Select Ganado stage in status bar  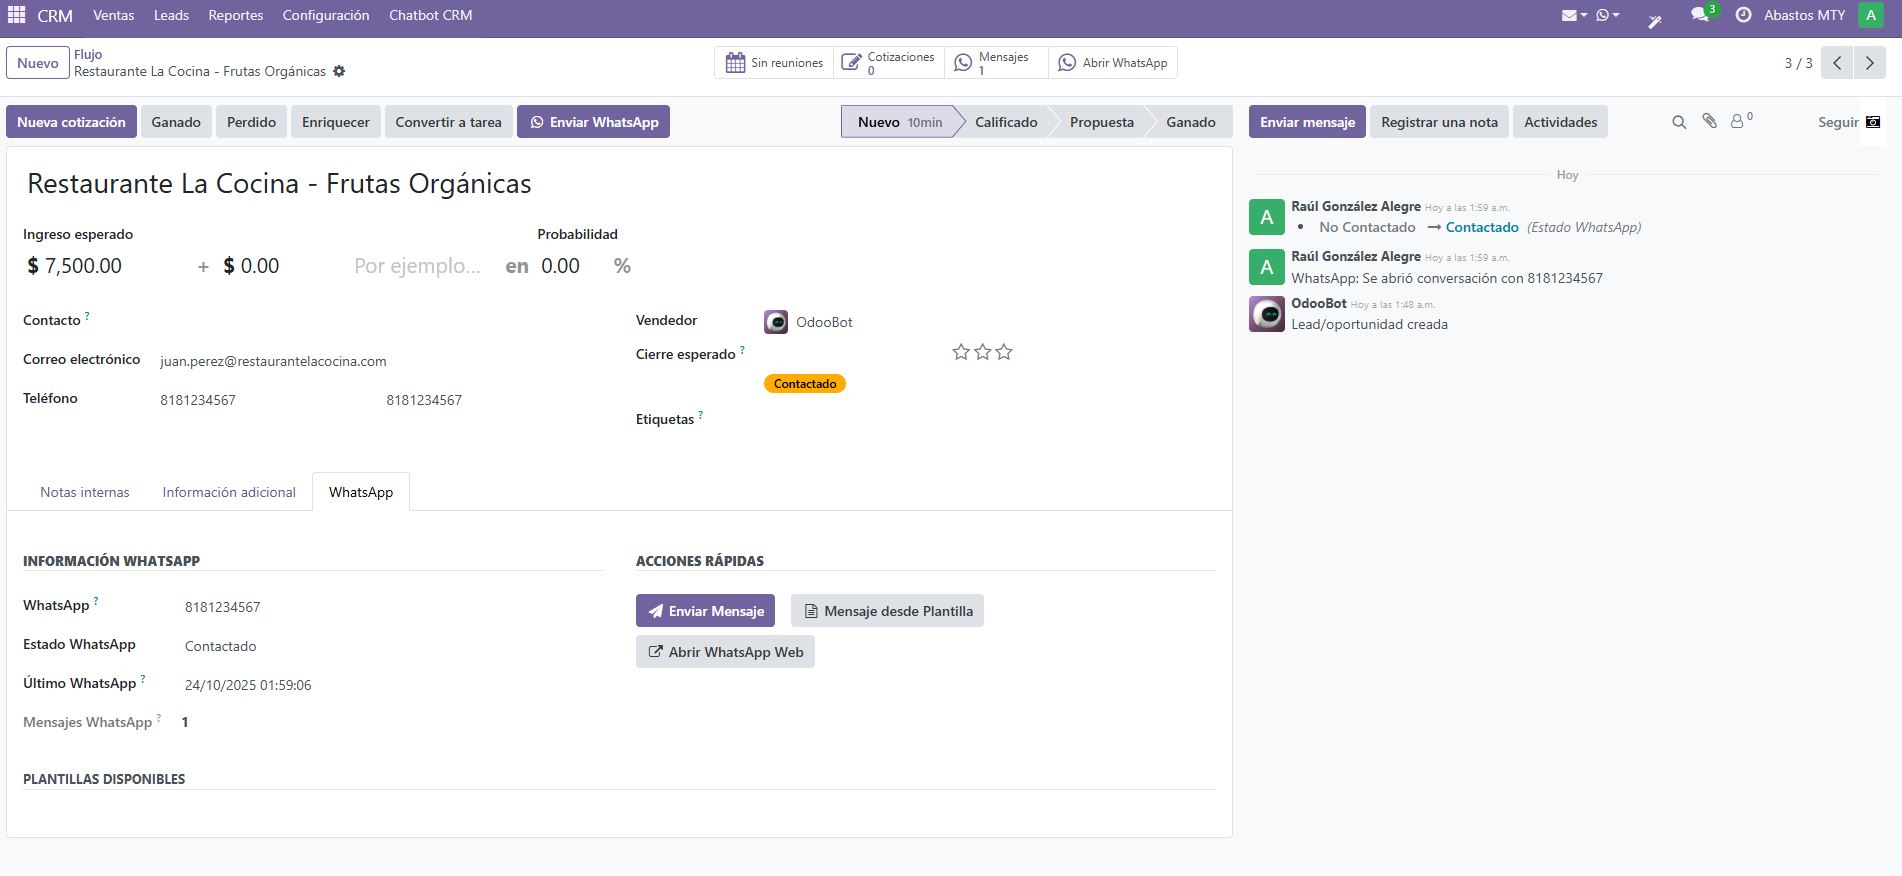pyautogui.click(x=1190, y=122)
